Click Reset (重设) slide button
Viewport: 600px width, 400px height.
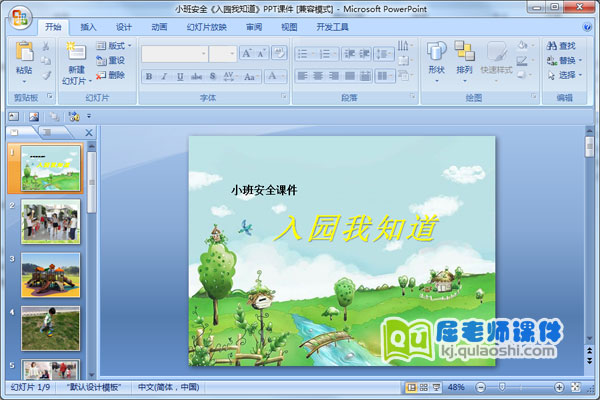[x=111, y=60]
